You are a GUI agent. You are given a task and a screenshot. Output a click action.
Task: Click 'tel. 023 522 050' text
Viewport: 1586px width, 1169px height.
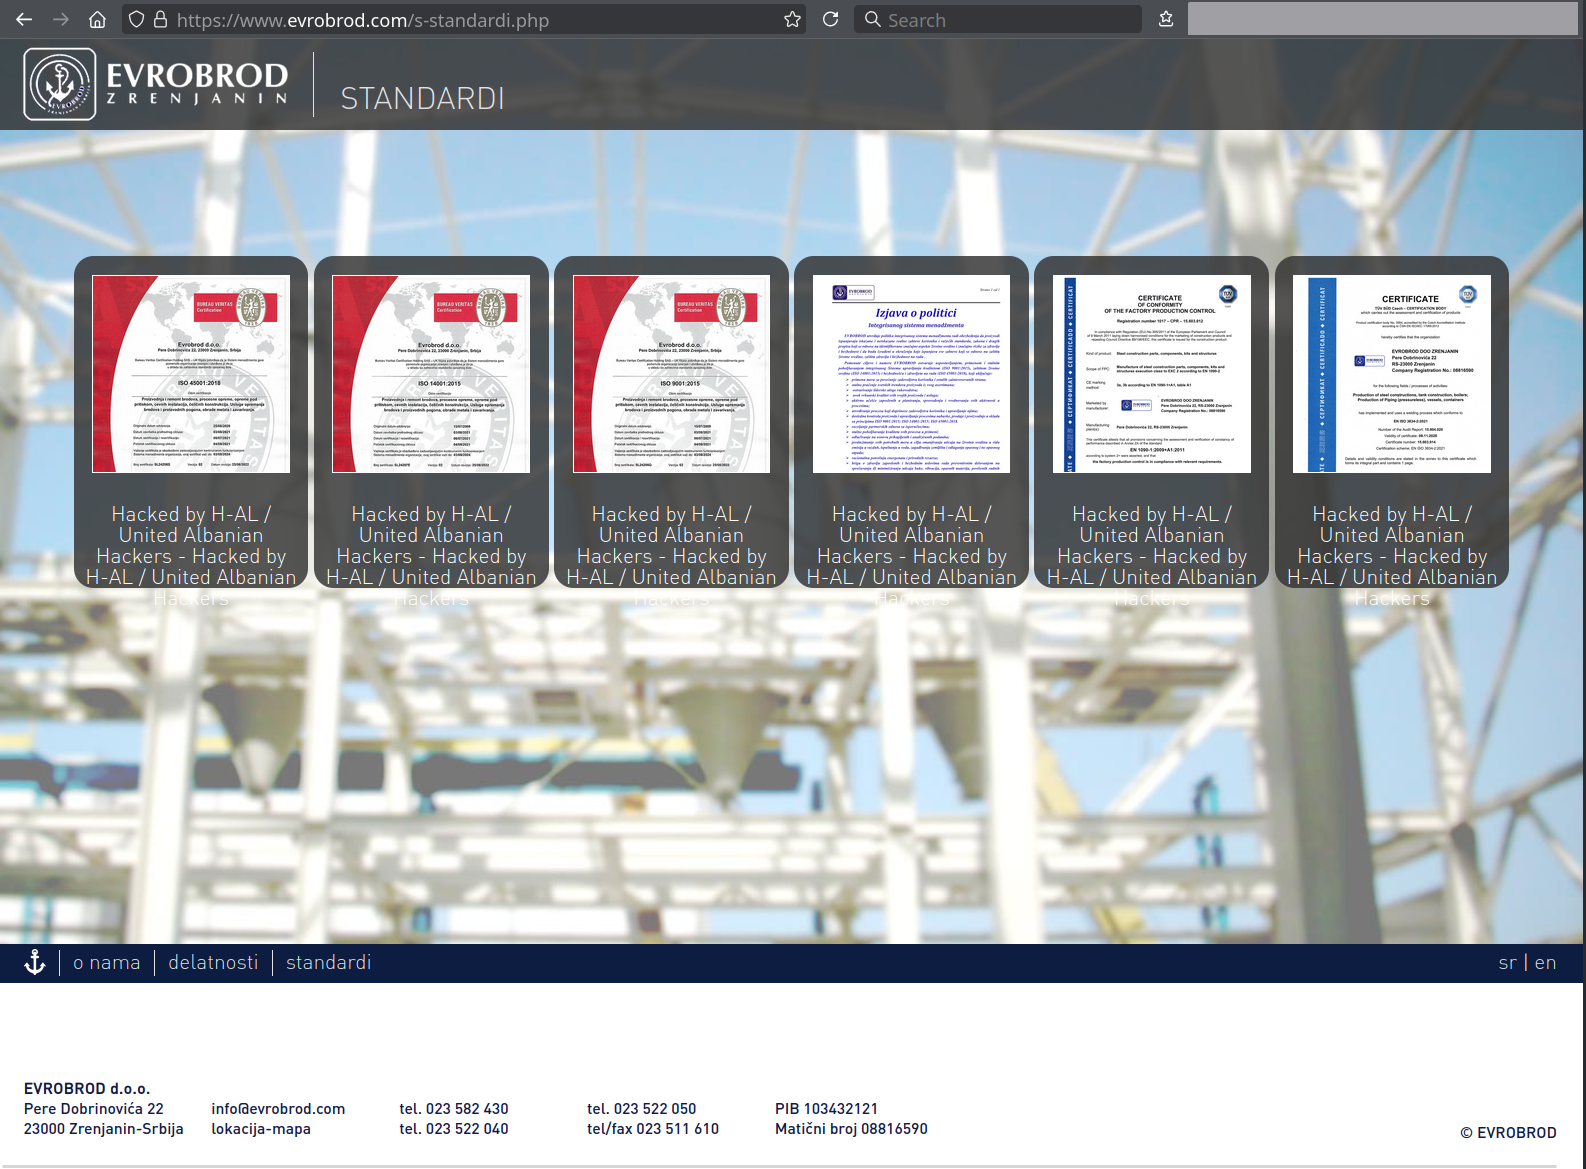[642, 1109]
